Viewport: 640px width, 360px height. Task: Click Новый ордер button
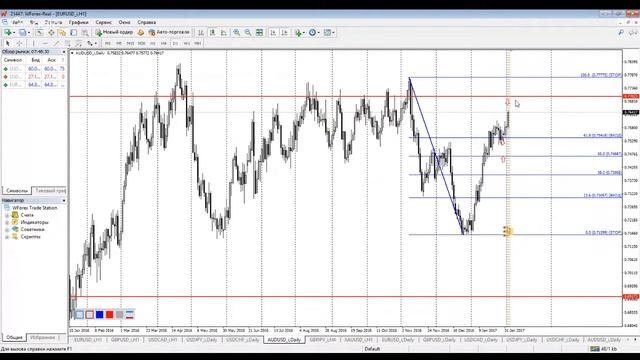tap(114, 32)
